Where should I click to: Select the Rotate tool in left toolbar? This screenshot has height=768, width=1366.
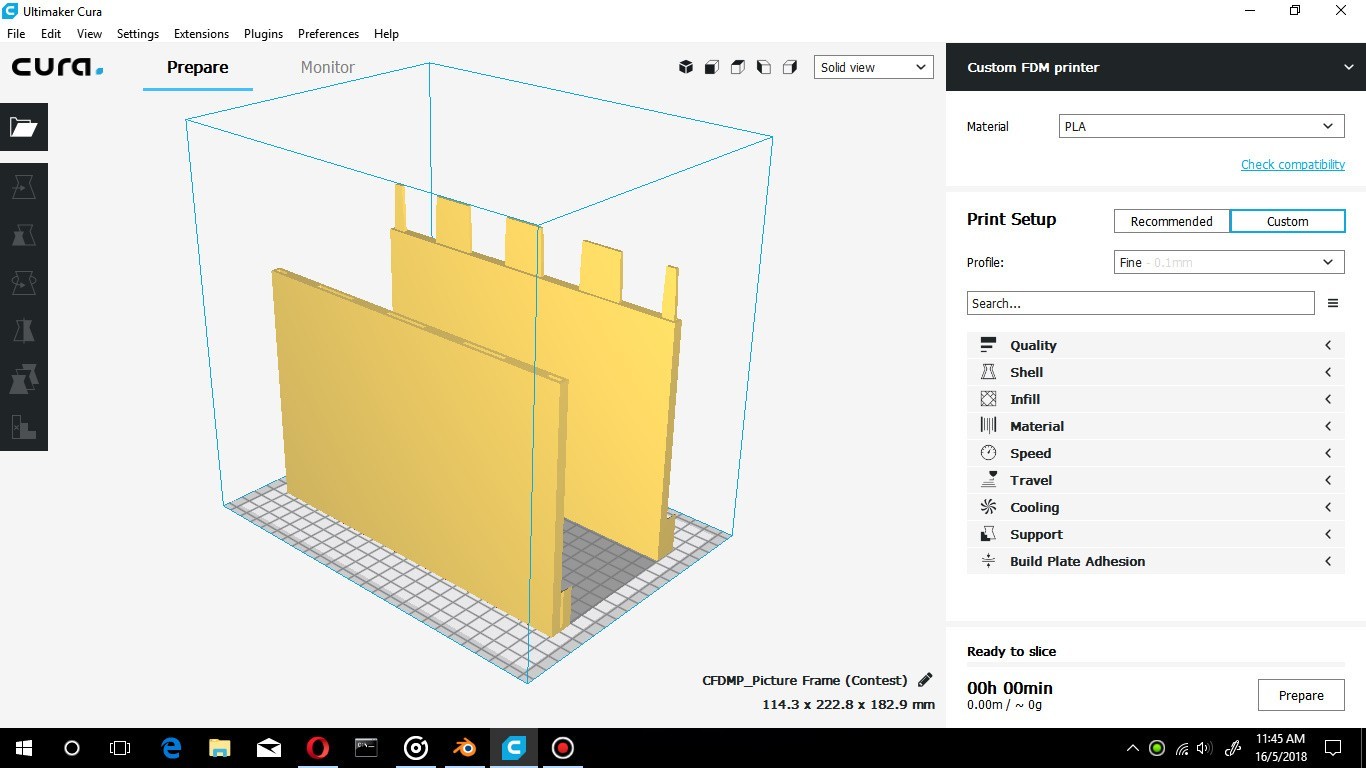(x=23, y=283)
